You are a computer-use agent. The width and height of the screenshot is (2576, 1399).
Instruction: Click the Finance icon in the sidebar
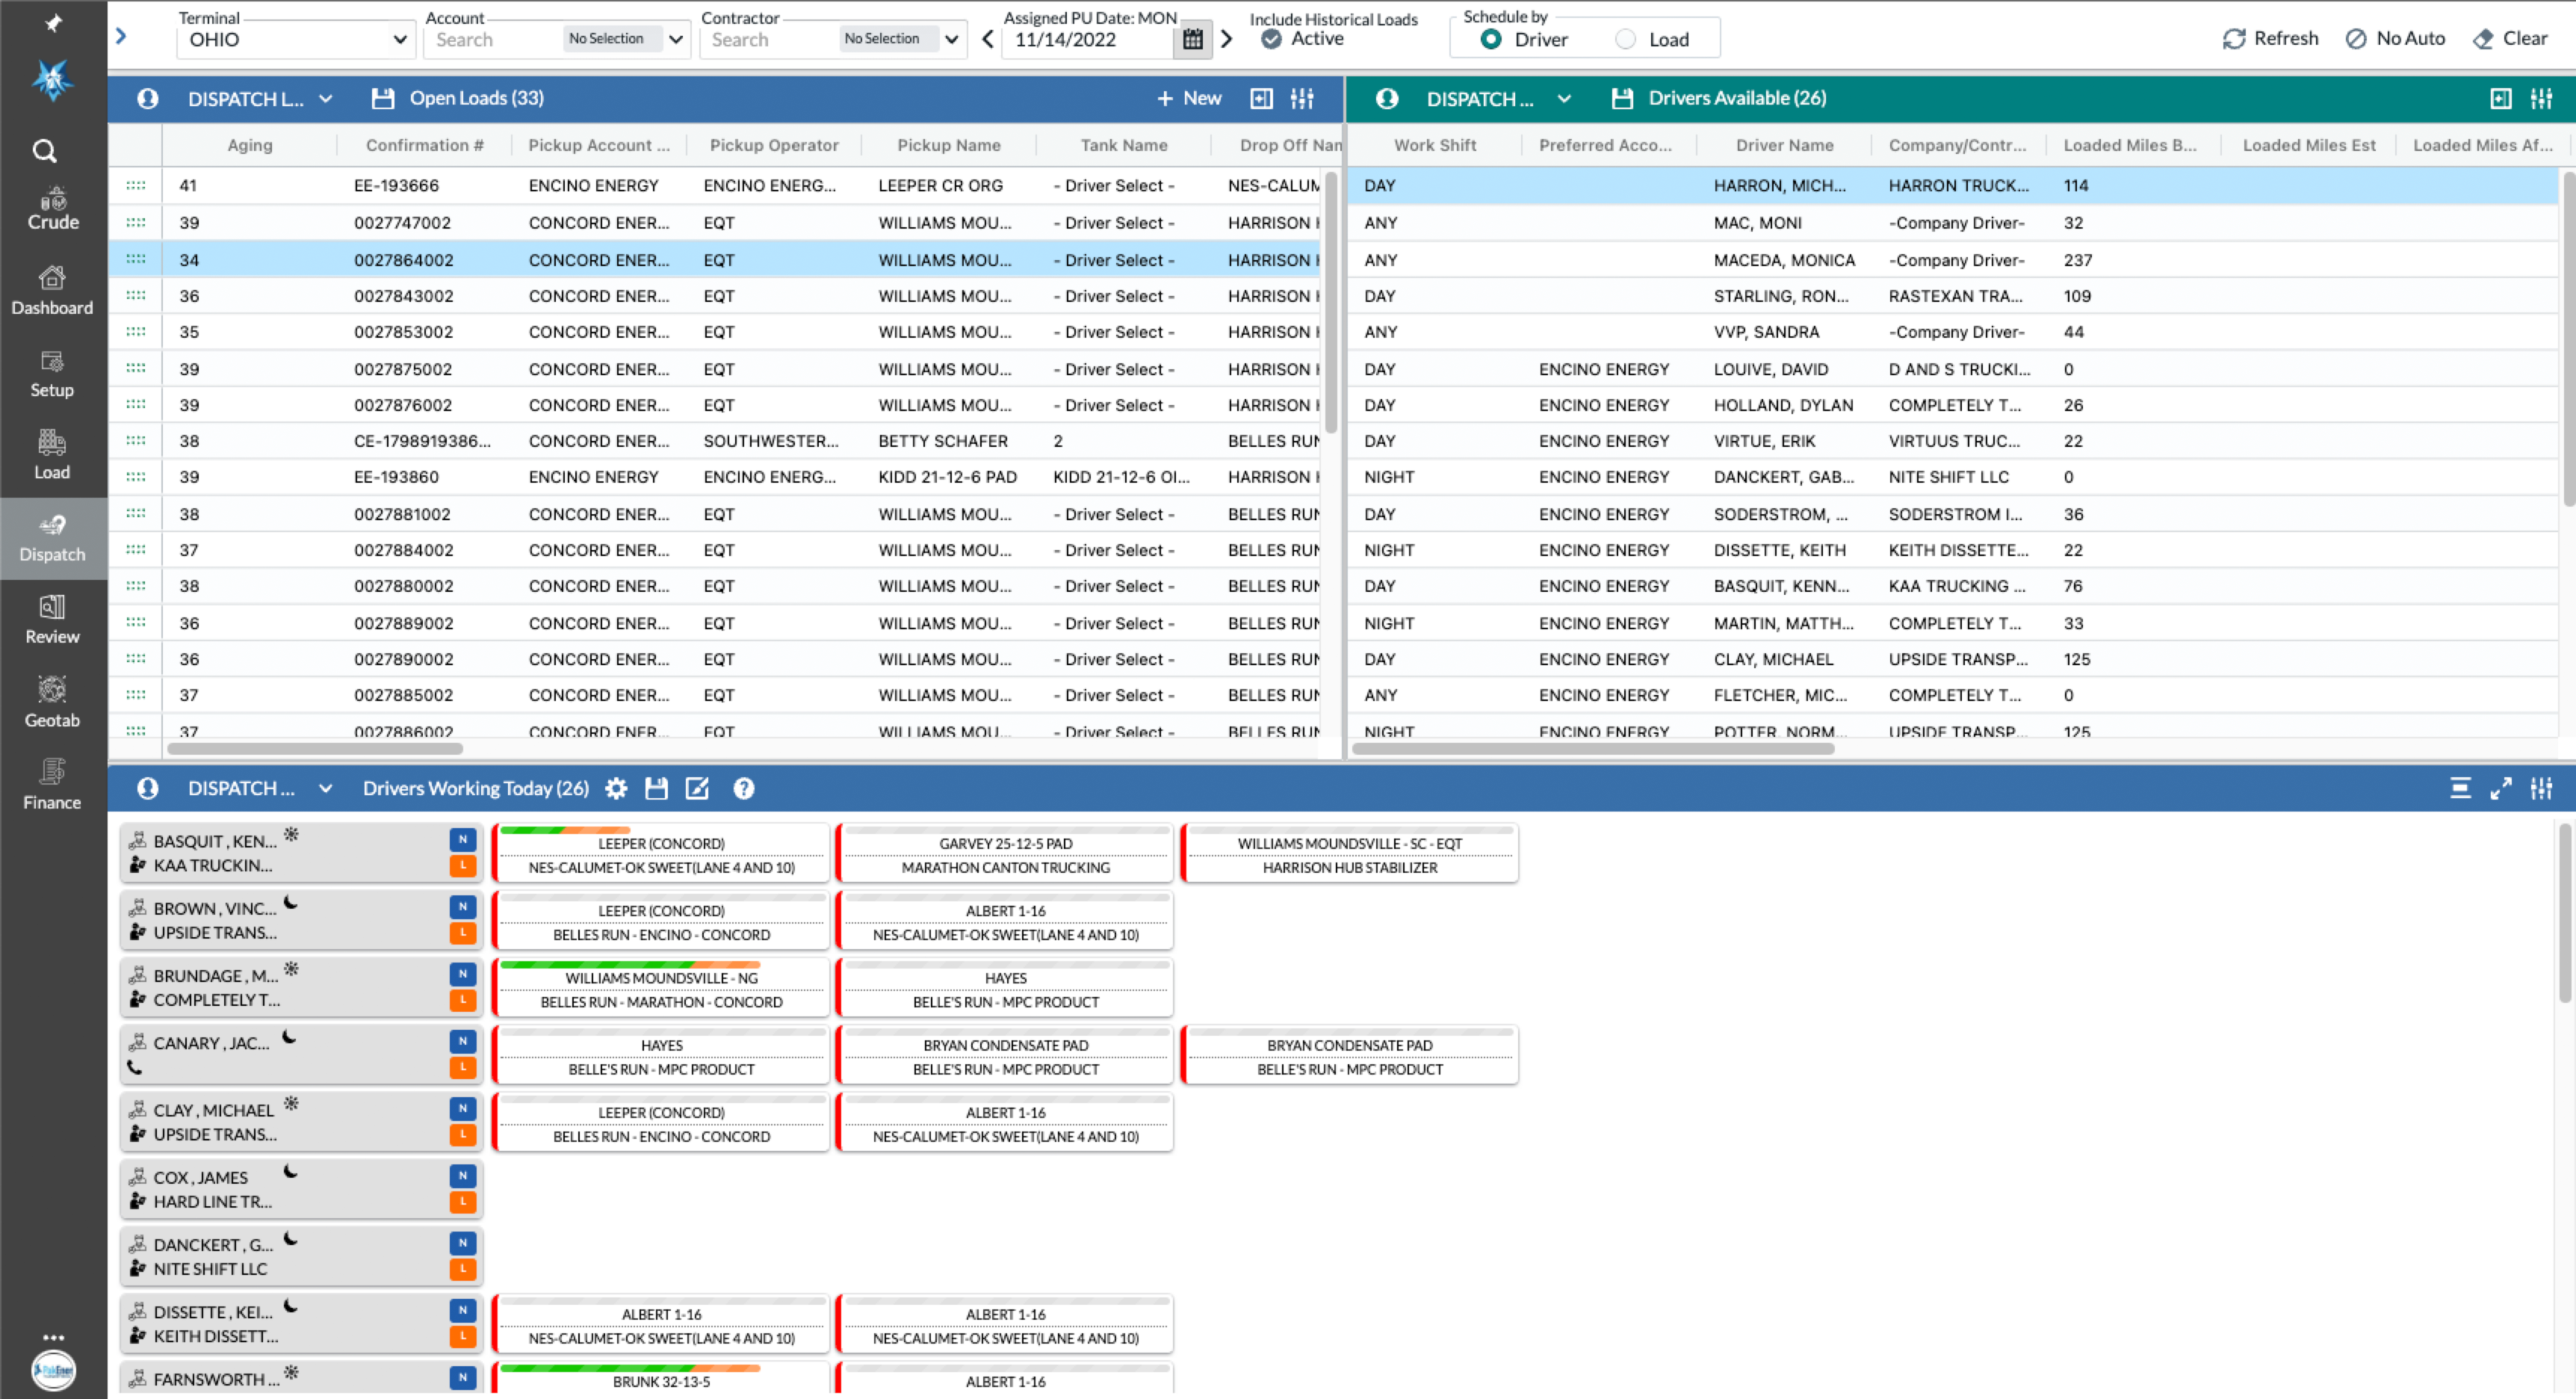point(52,785)
